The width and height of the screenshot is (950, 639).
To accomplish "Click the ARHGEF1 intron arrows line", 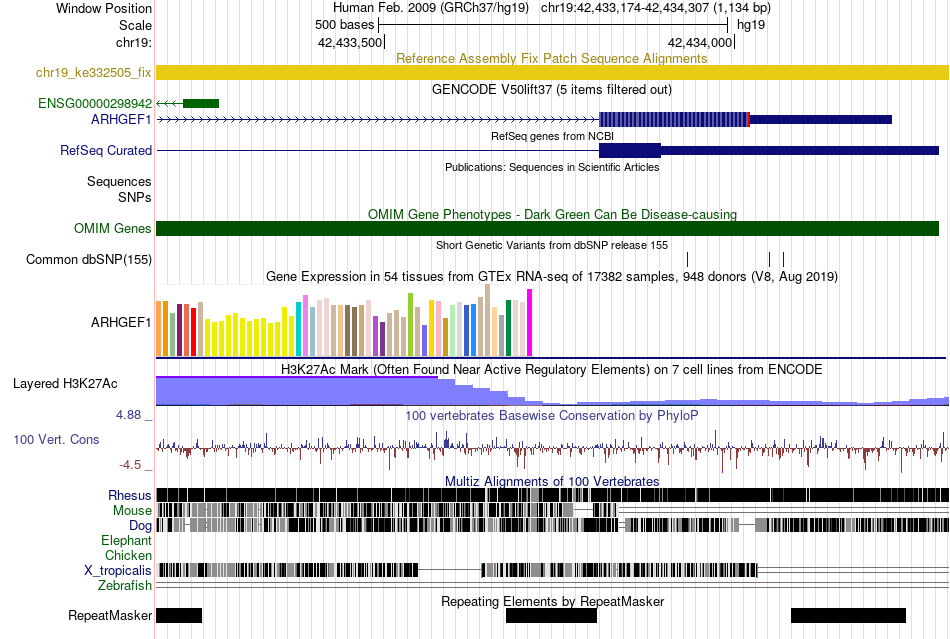I will point(377,119).
